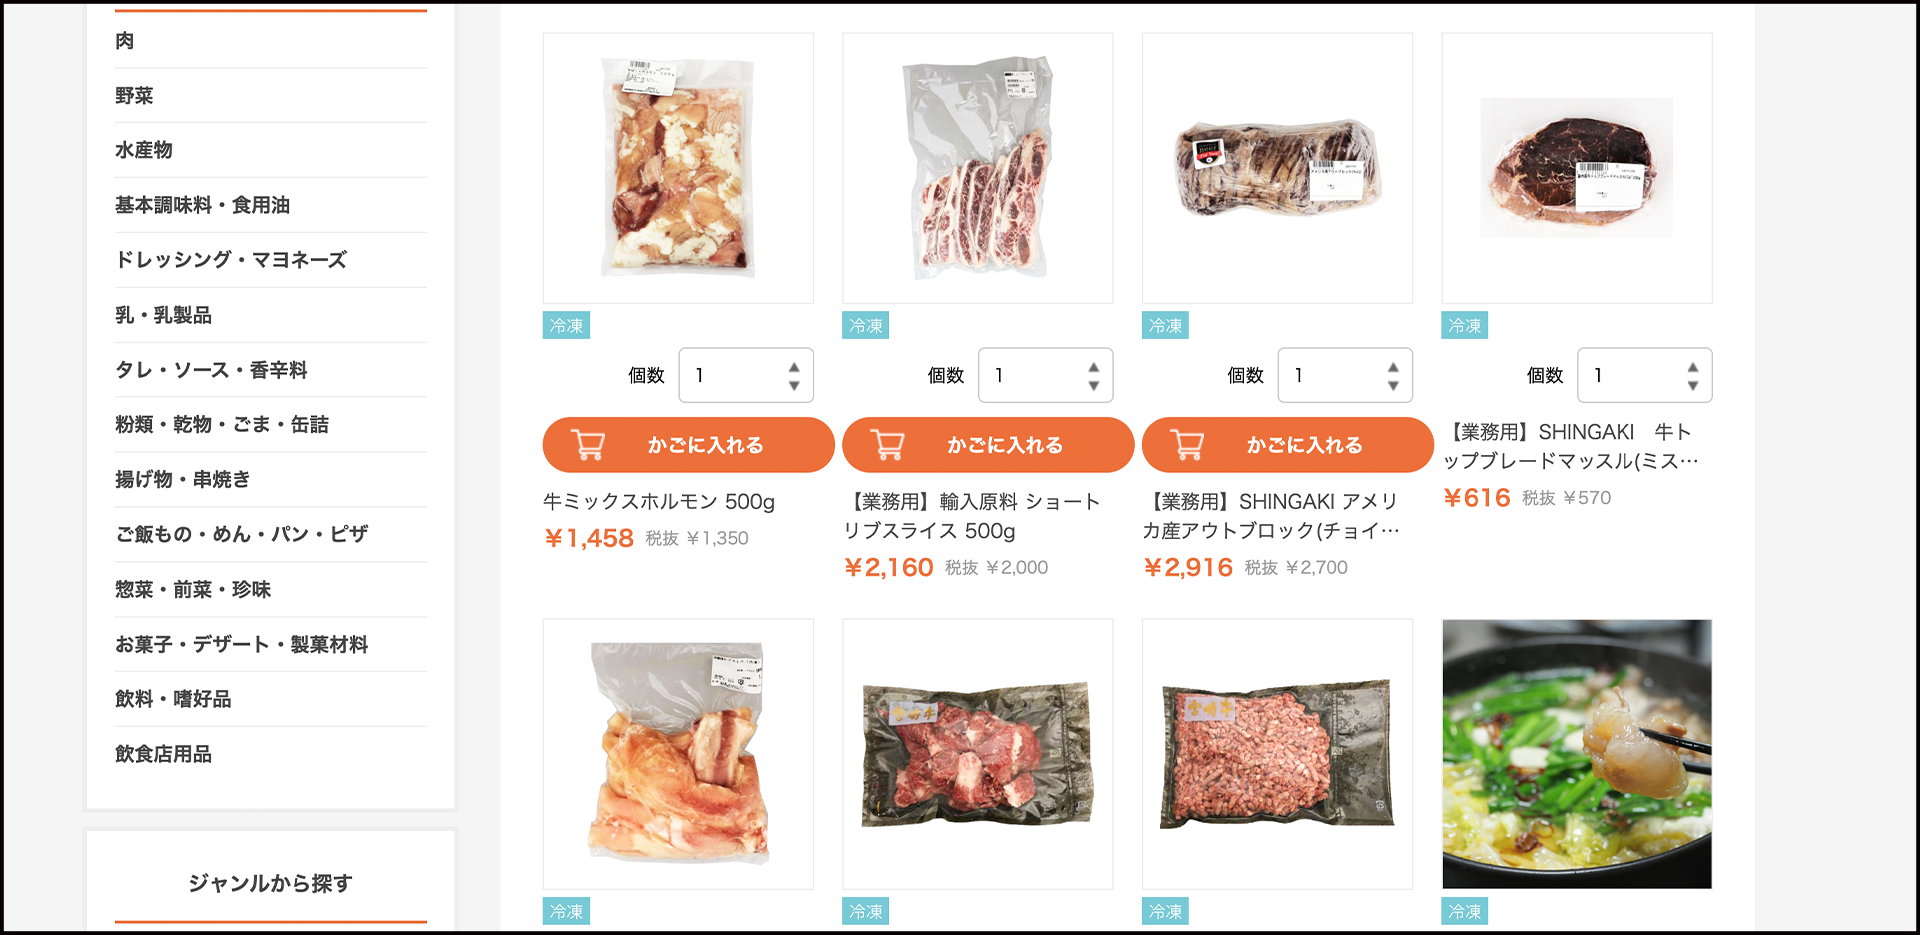Open the minced meat package thumbnail

click(1277, 754)
